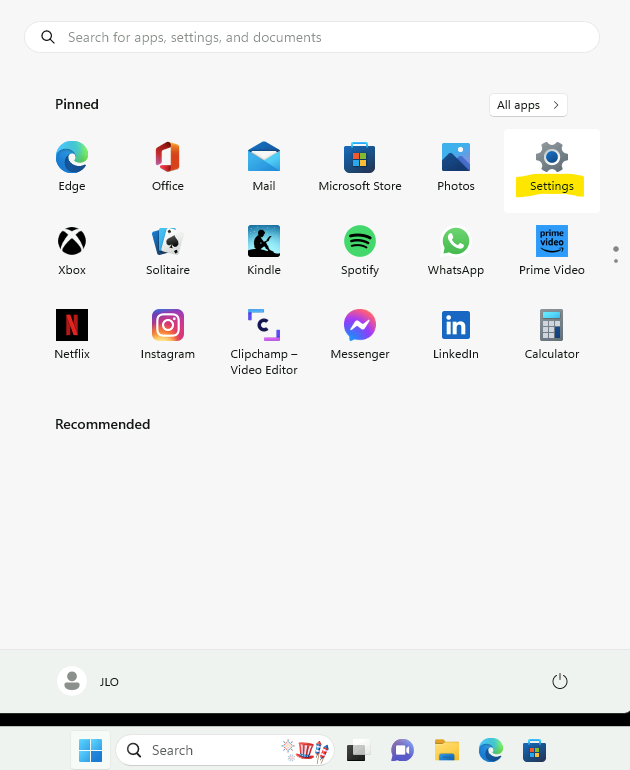This screenshot has height=770, width=630.
Task: Launch Instagram
Action: (167, 336)
